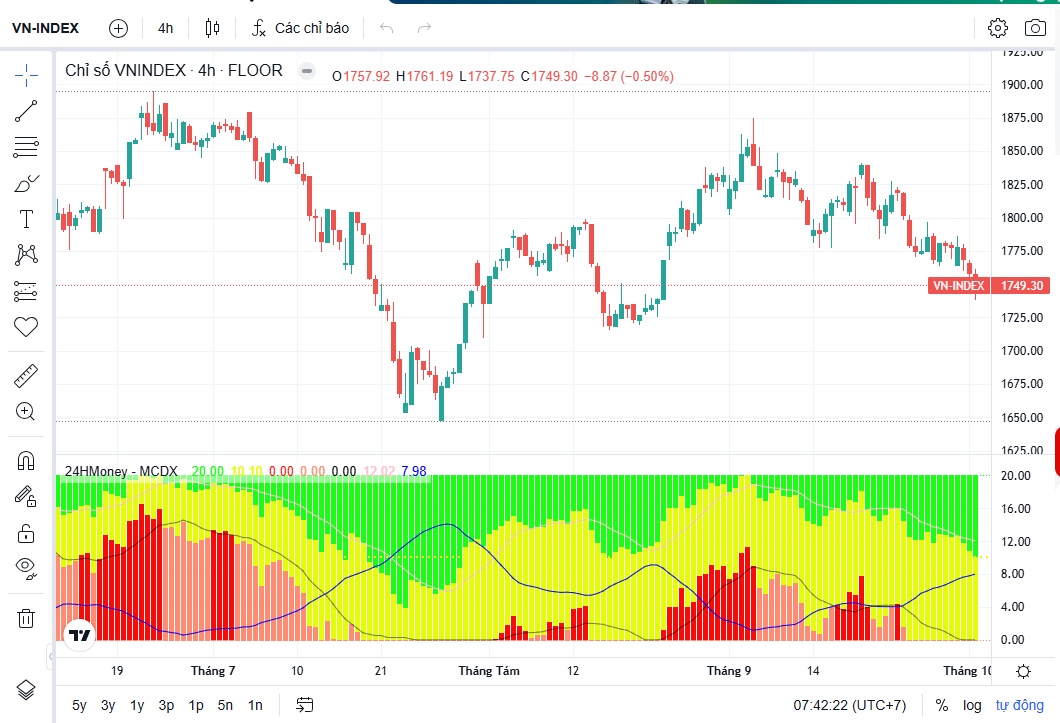Viewport: 1060px width, 723px height.
Task: Add symbol to compare with plus icon
Action: click(118, 28)
